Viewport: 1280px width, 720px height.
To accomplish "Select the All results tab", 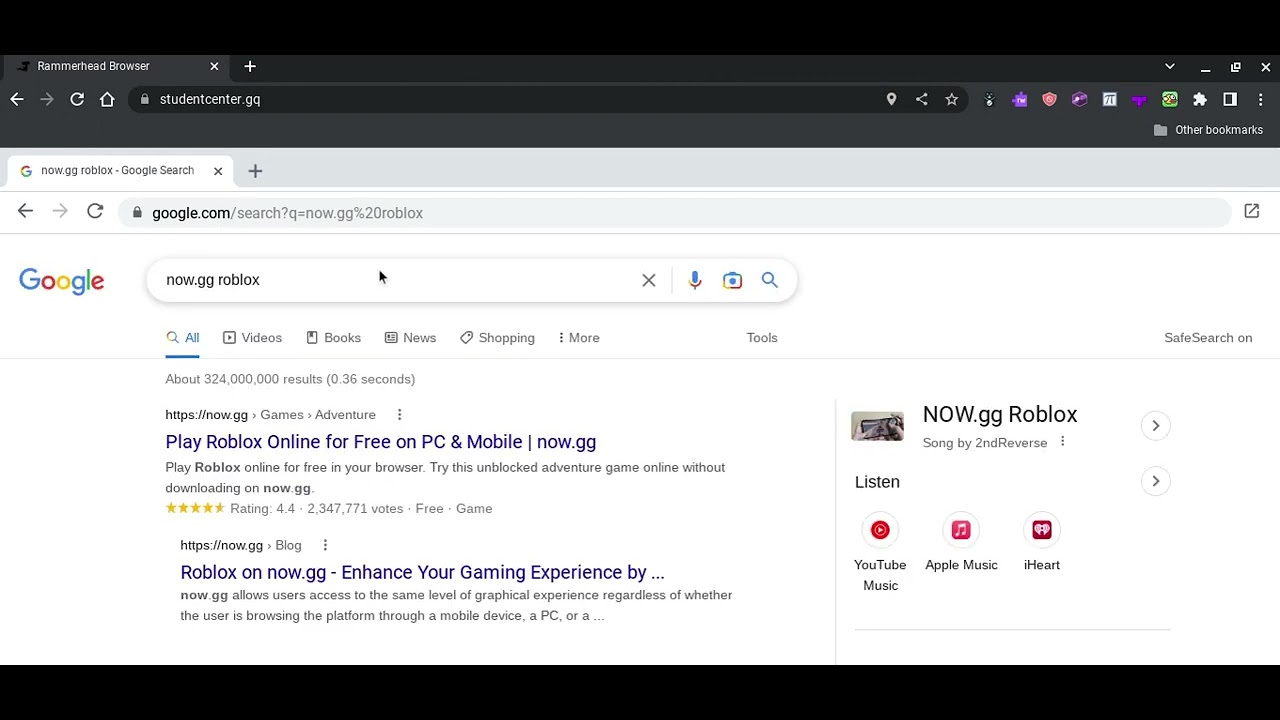I will pyautogui.click(x=183, y=338).
